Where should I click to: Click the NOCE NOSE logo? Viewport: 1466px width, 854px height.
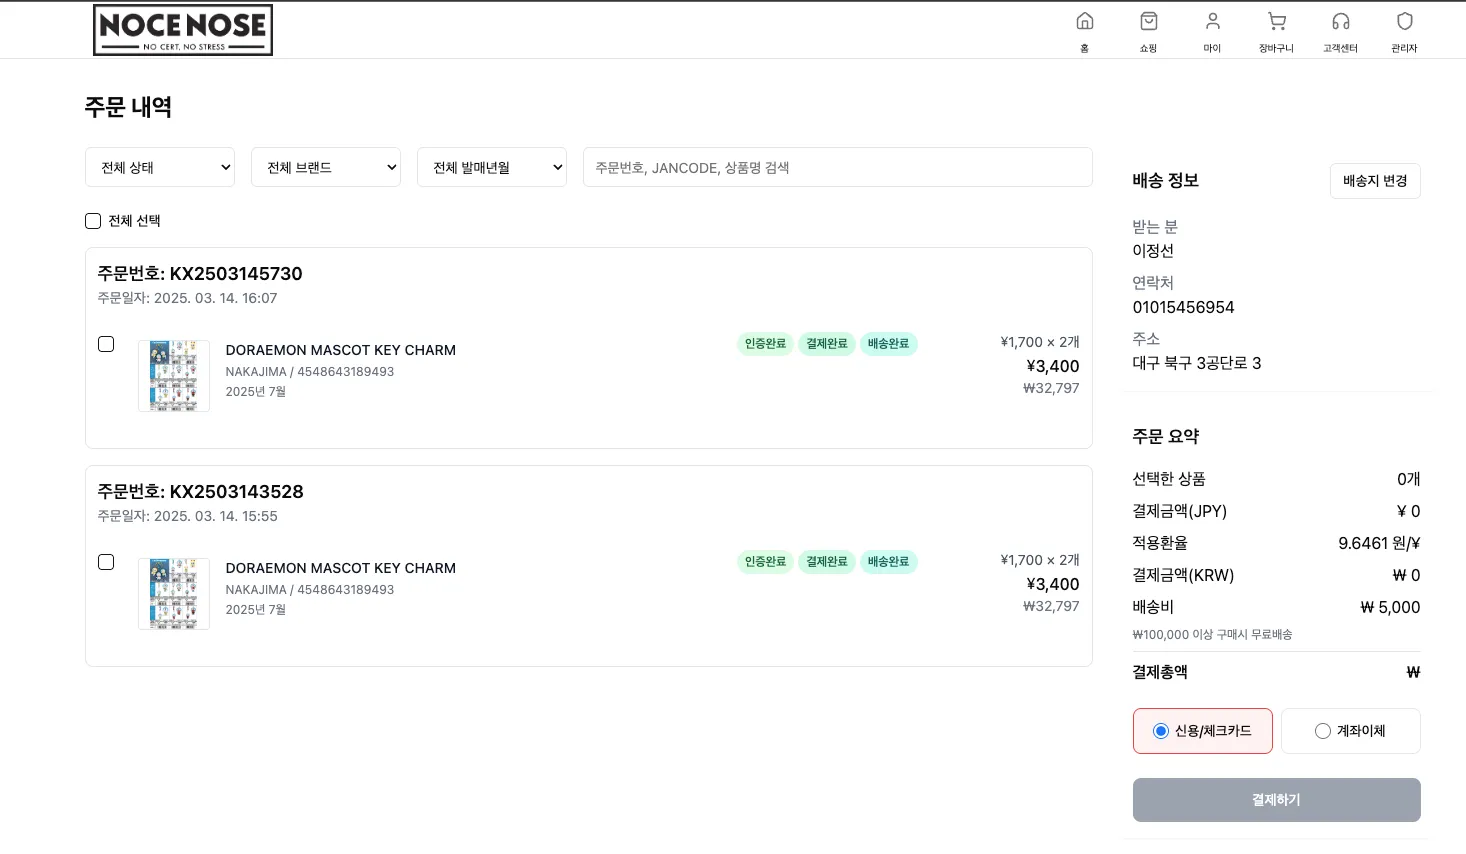click(183, 30)
